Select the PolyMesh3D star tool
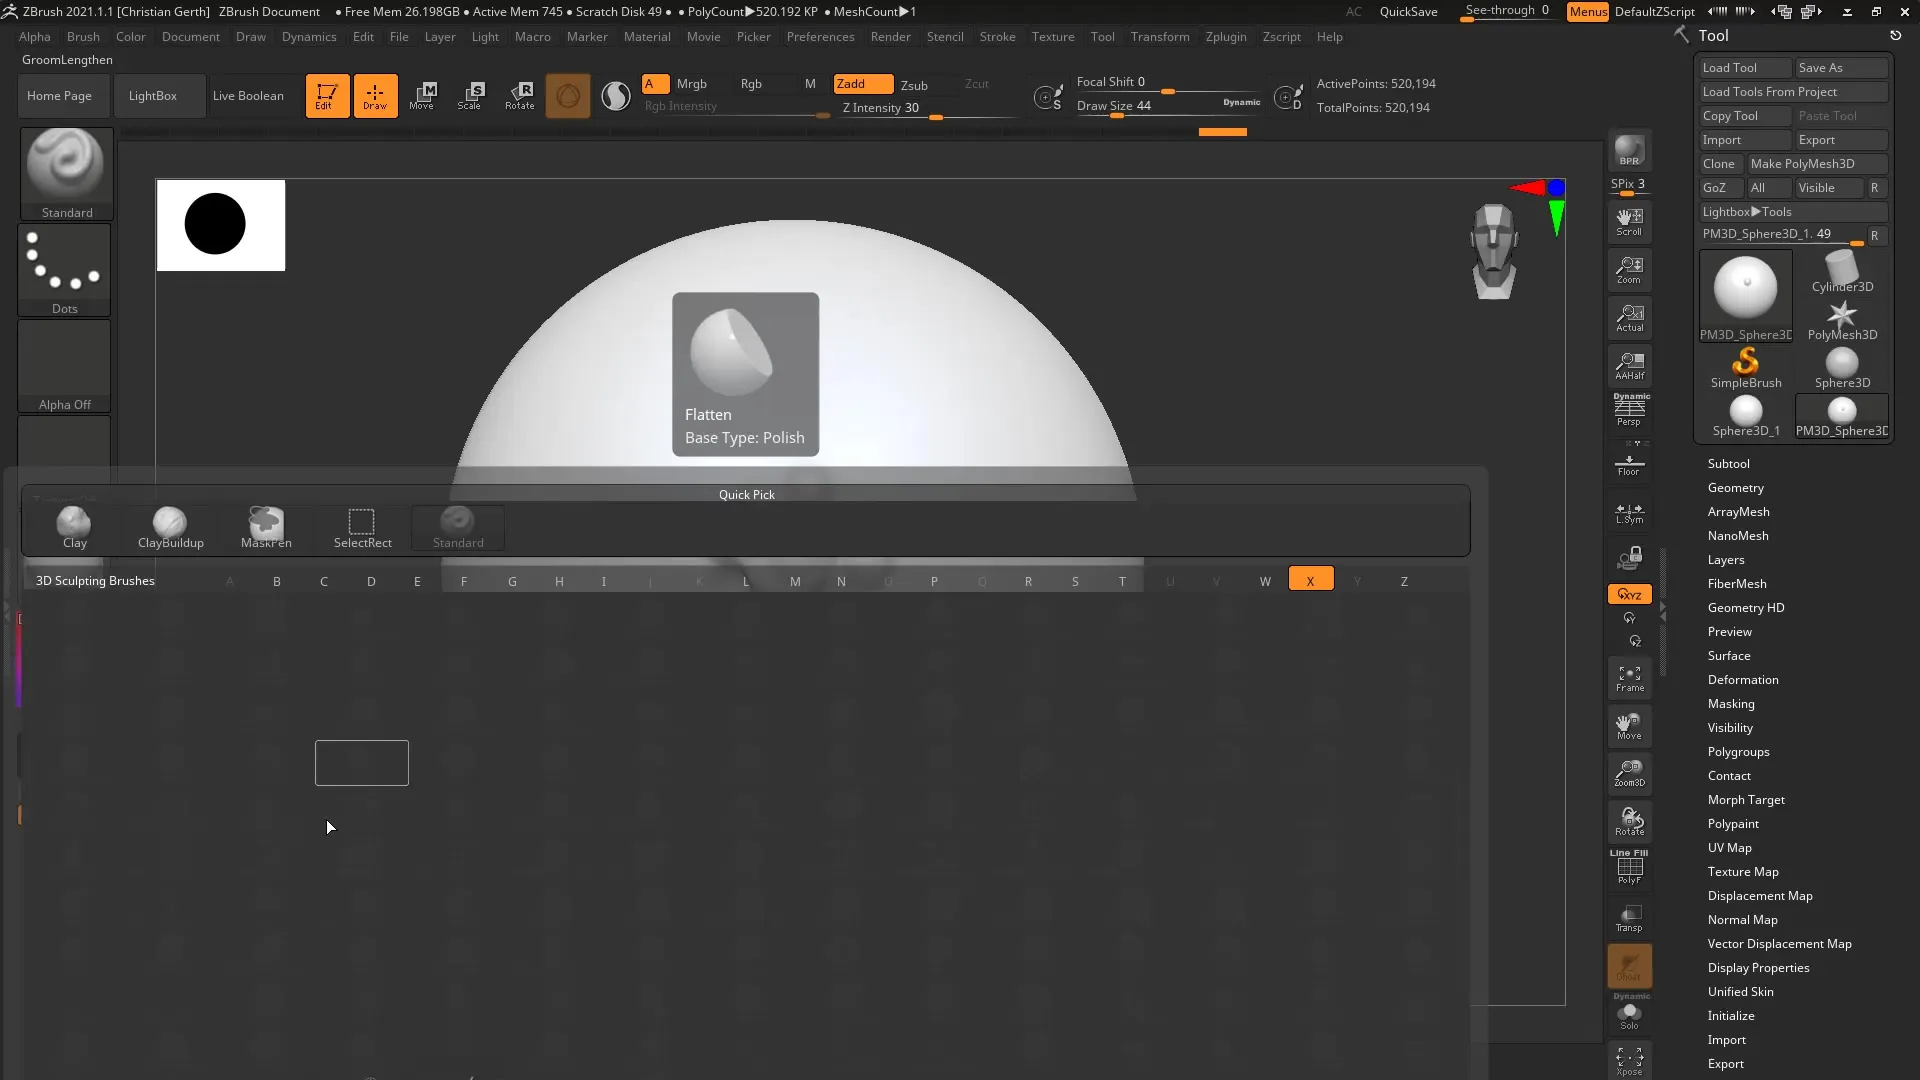This screenshot has height=1080, width=1920. click(1842, 320)
